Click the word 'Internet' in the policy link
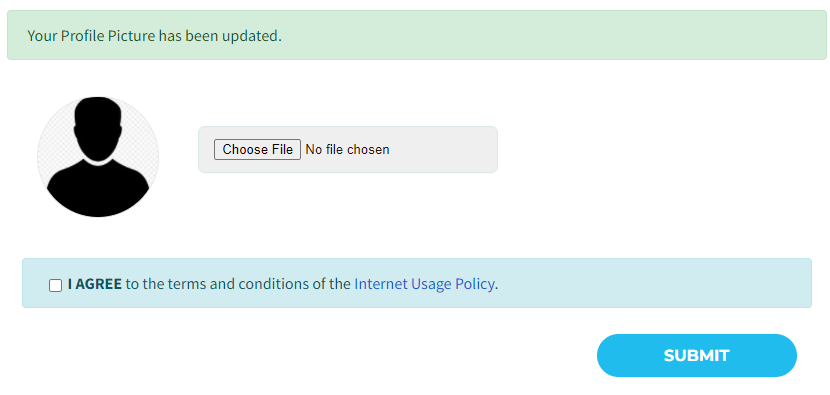Viewport: 830px width, 395px height. [378, 284]
